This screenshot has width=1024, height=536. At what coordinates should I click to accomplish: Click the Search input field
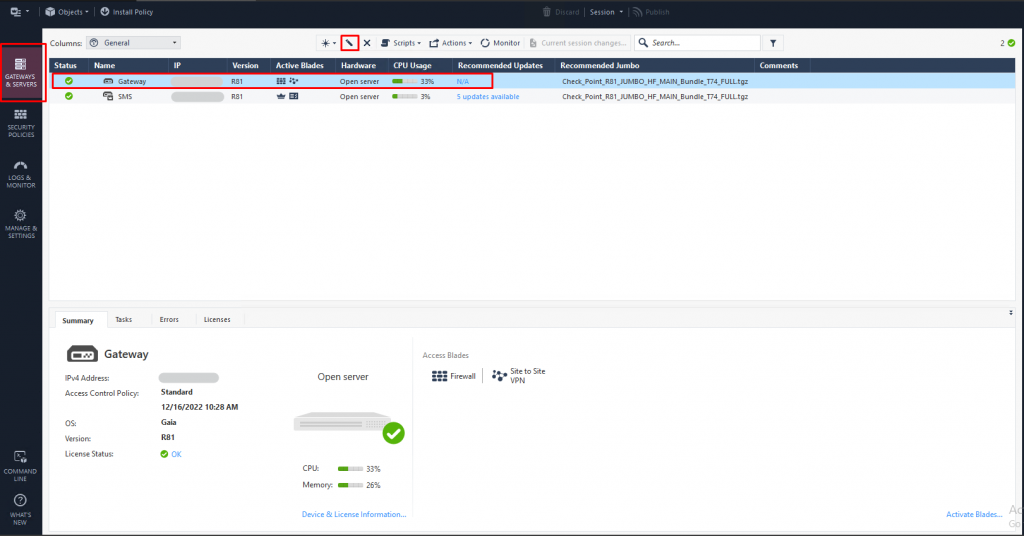[704, 43]
